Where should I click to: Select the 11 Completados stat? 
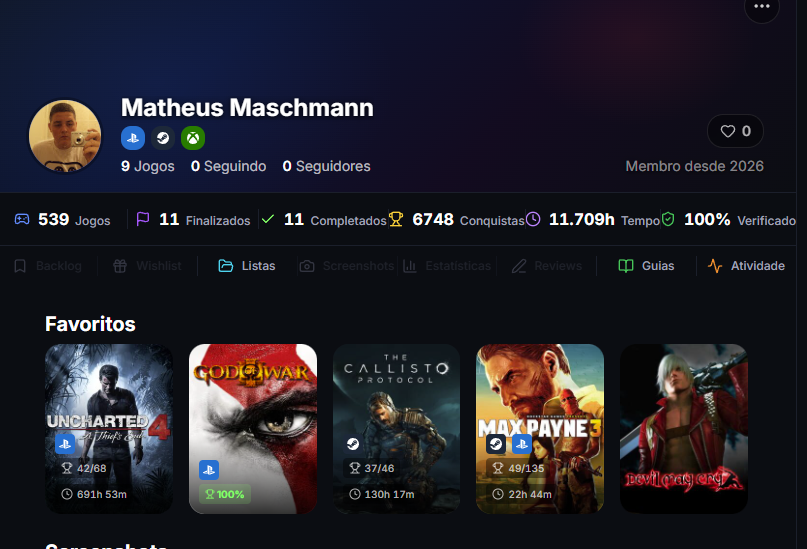click(324, 220)
